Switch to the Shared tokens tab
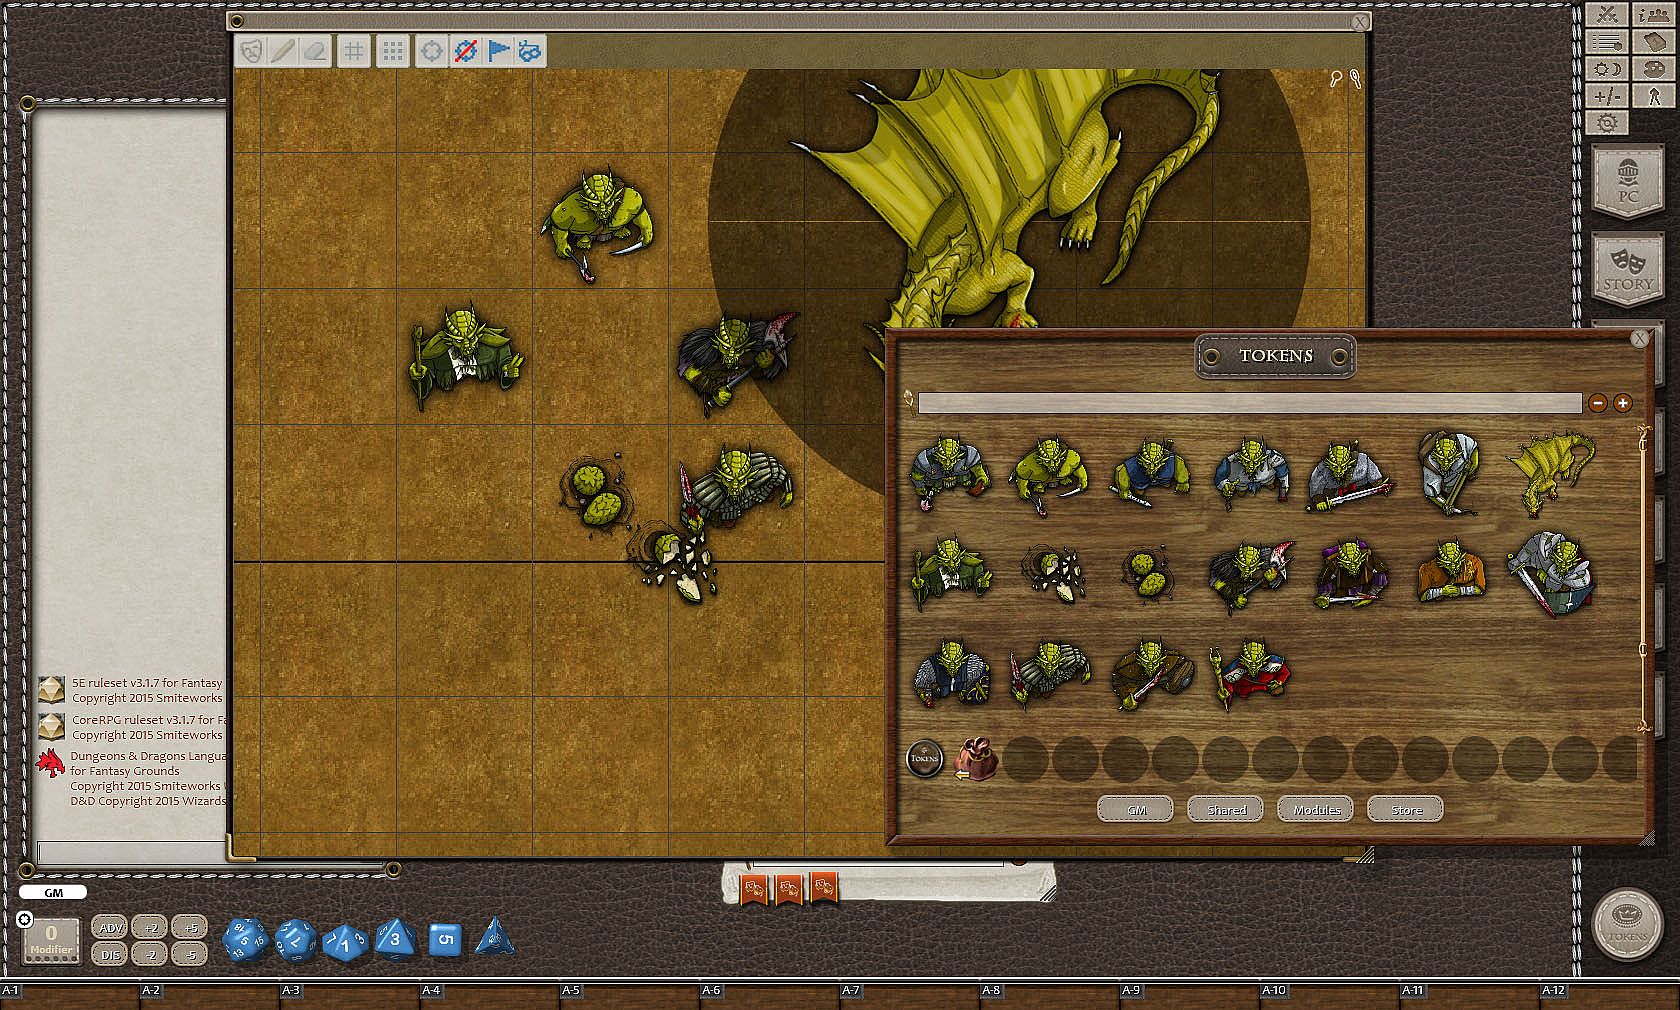The width and height of the screenshot is (1680, 1010). click(1225, 809)
